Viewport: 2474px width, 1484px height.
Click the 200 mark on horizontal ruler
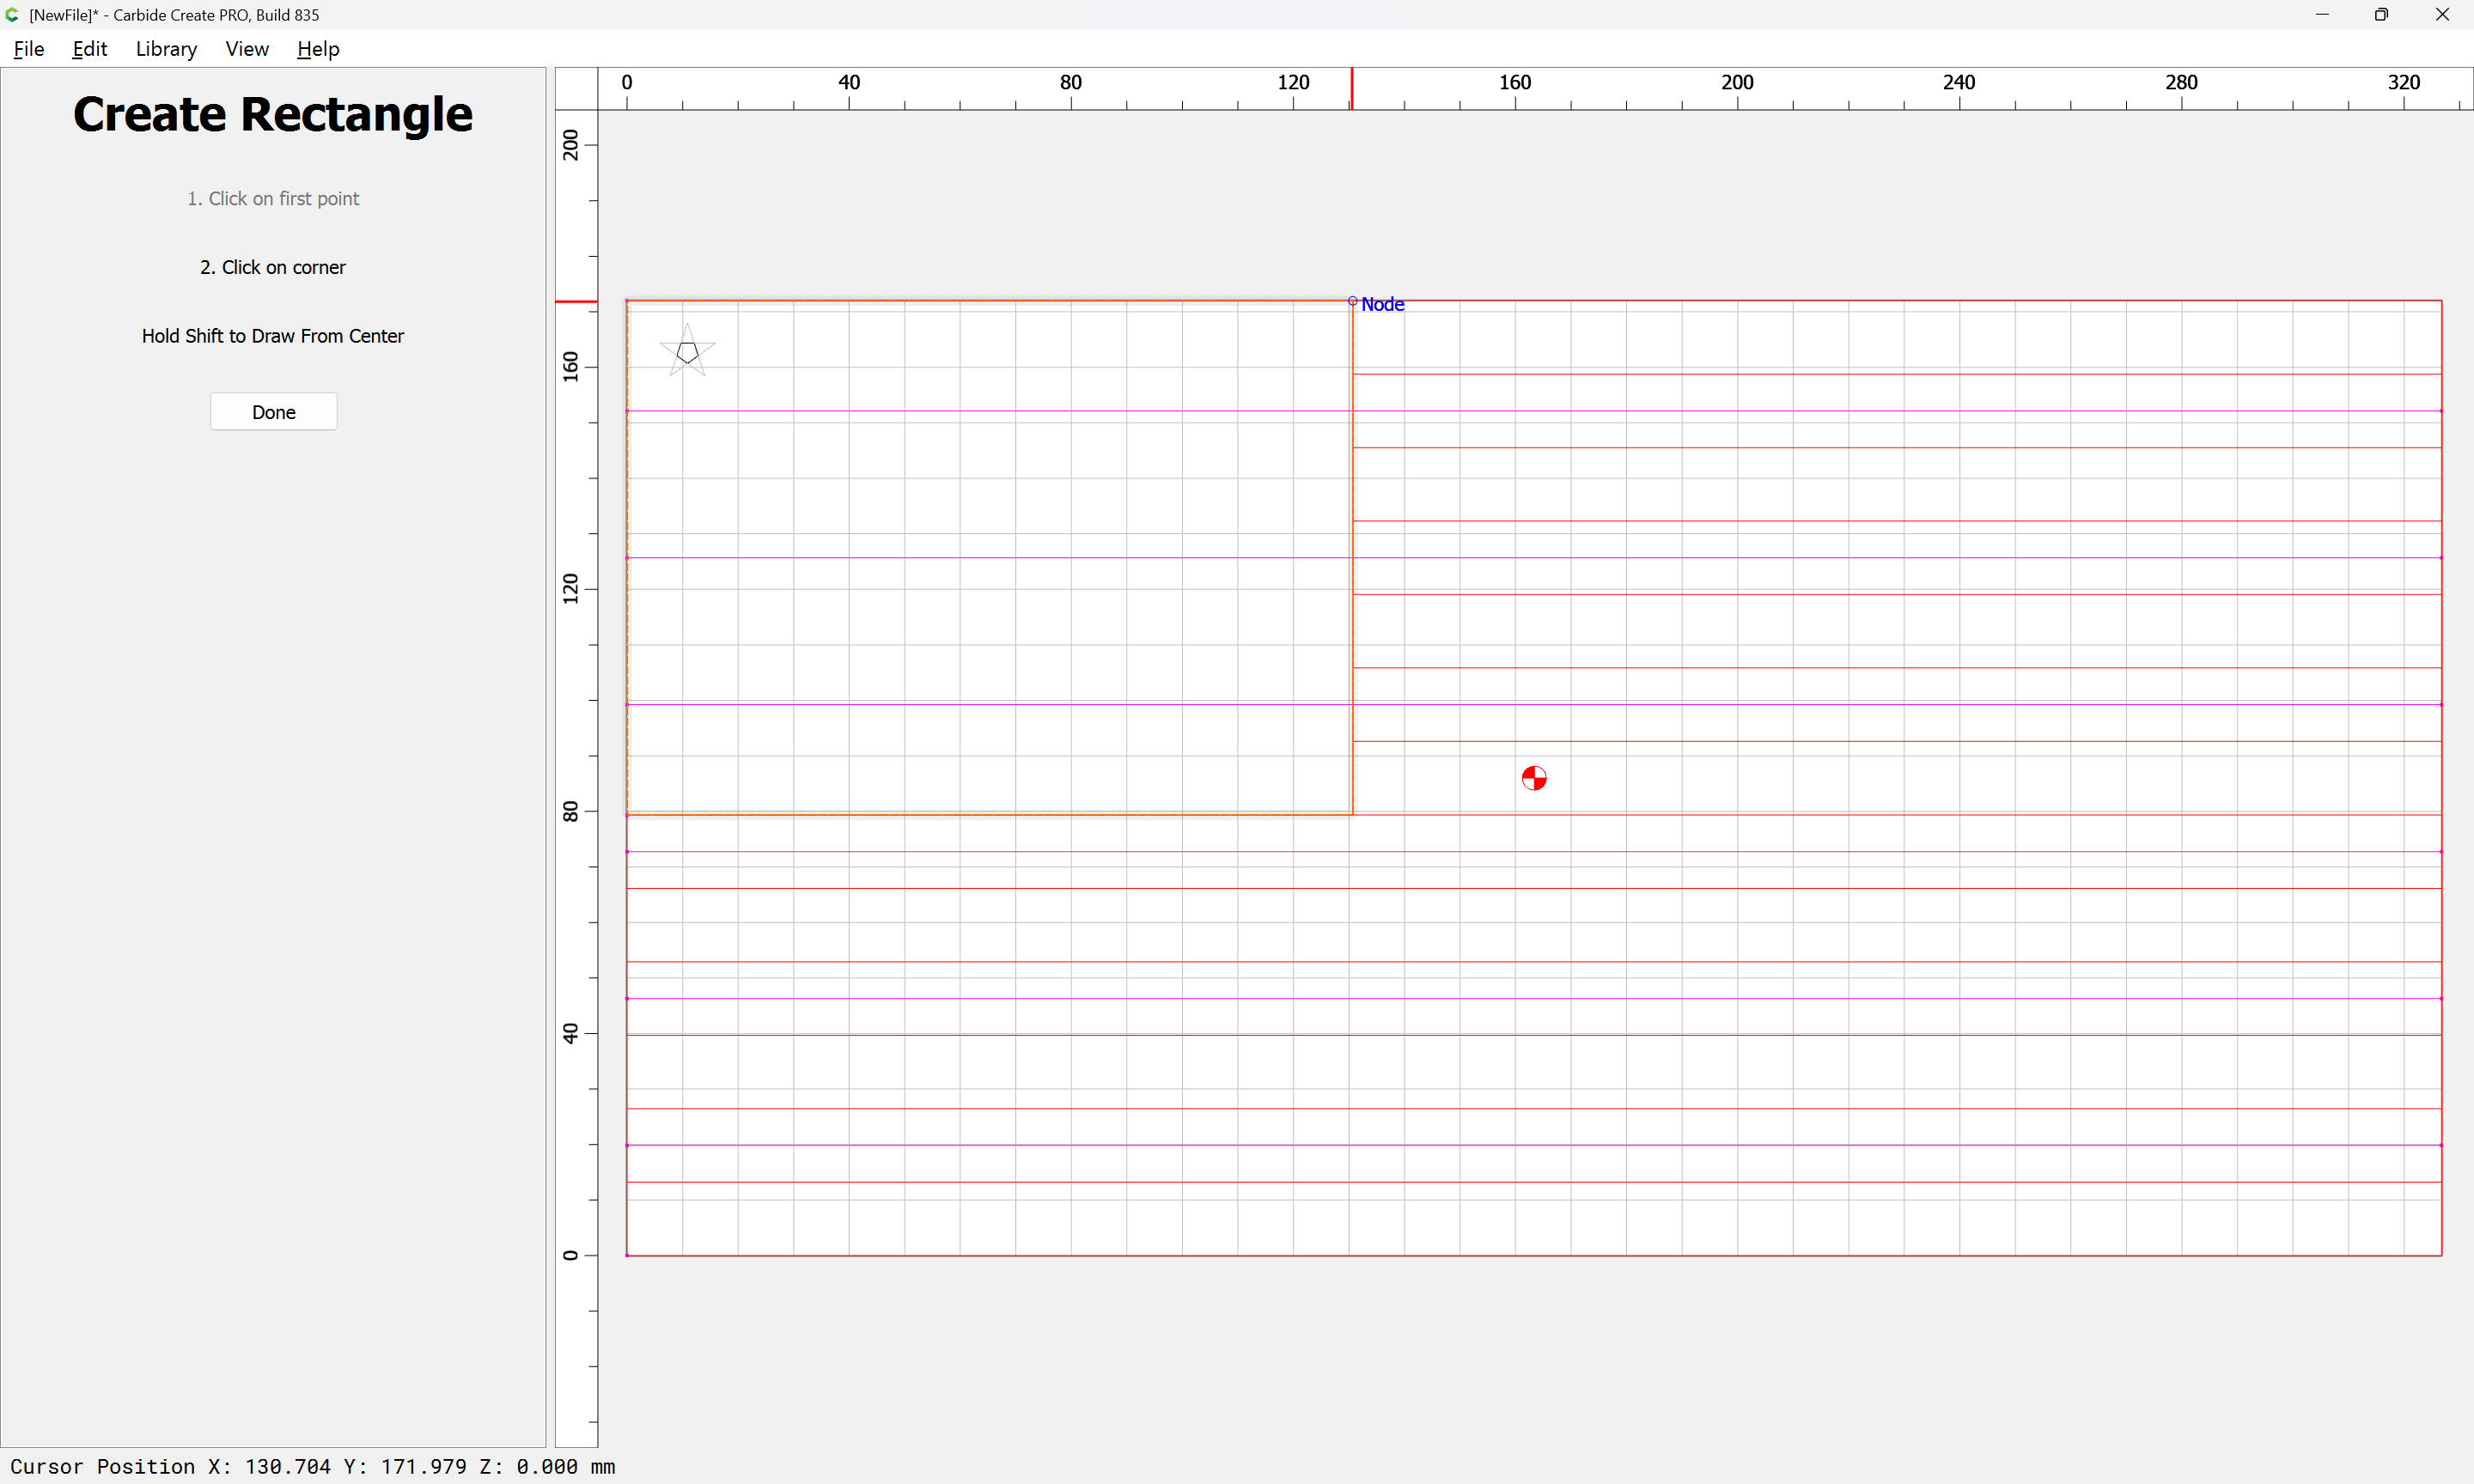click(1737, 83)
